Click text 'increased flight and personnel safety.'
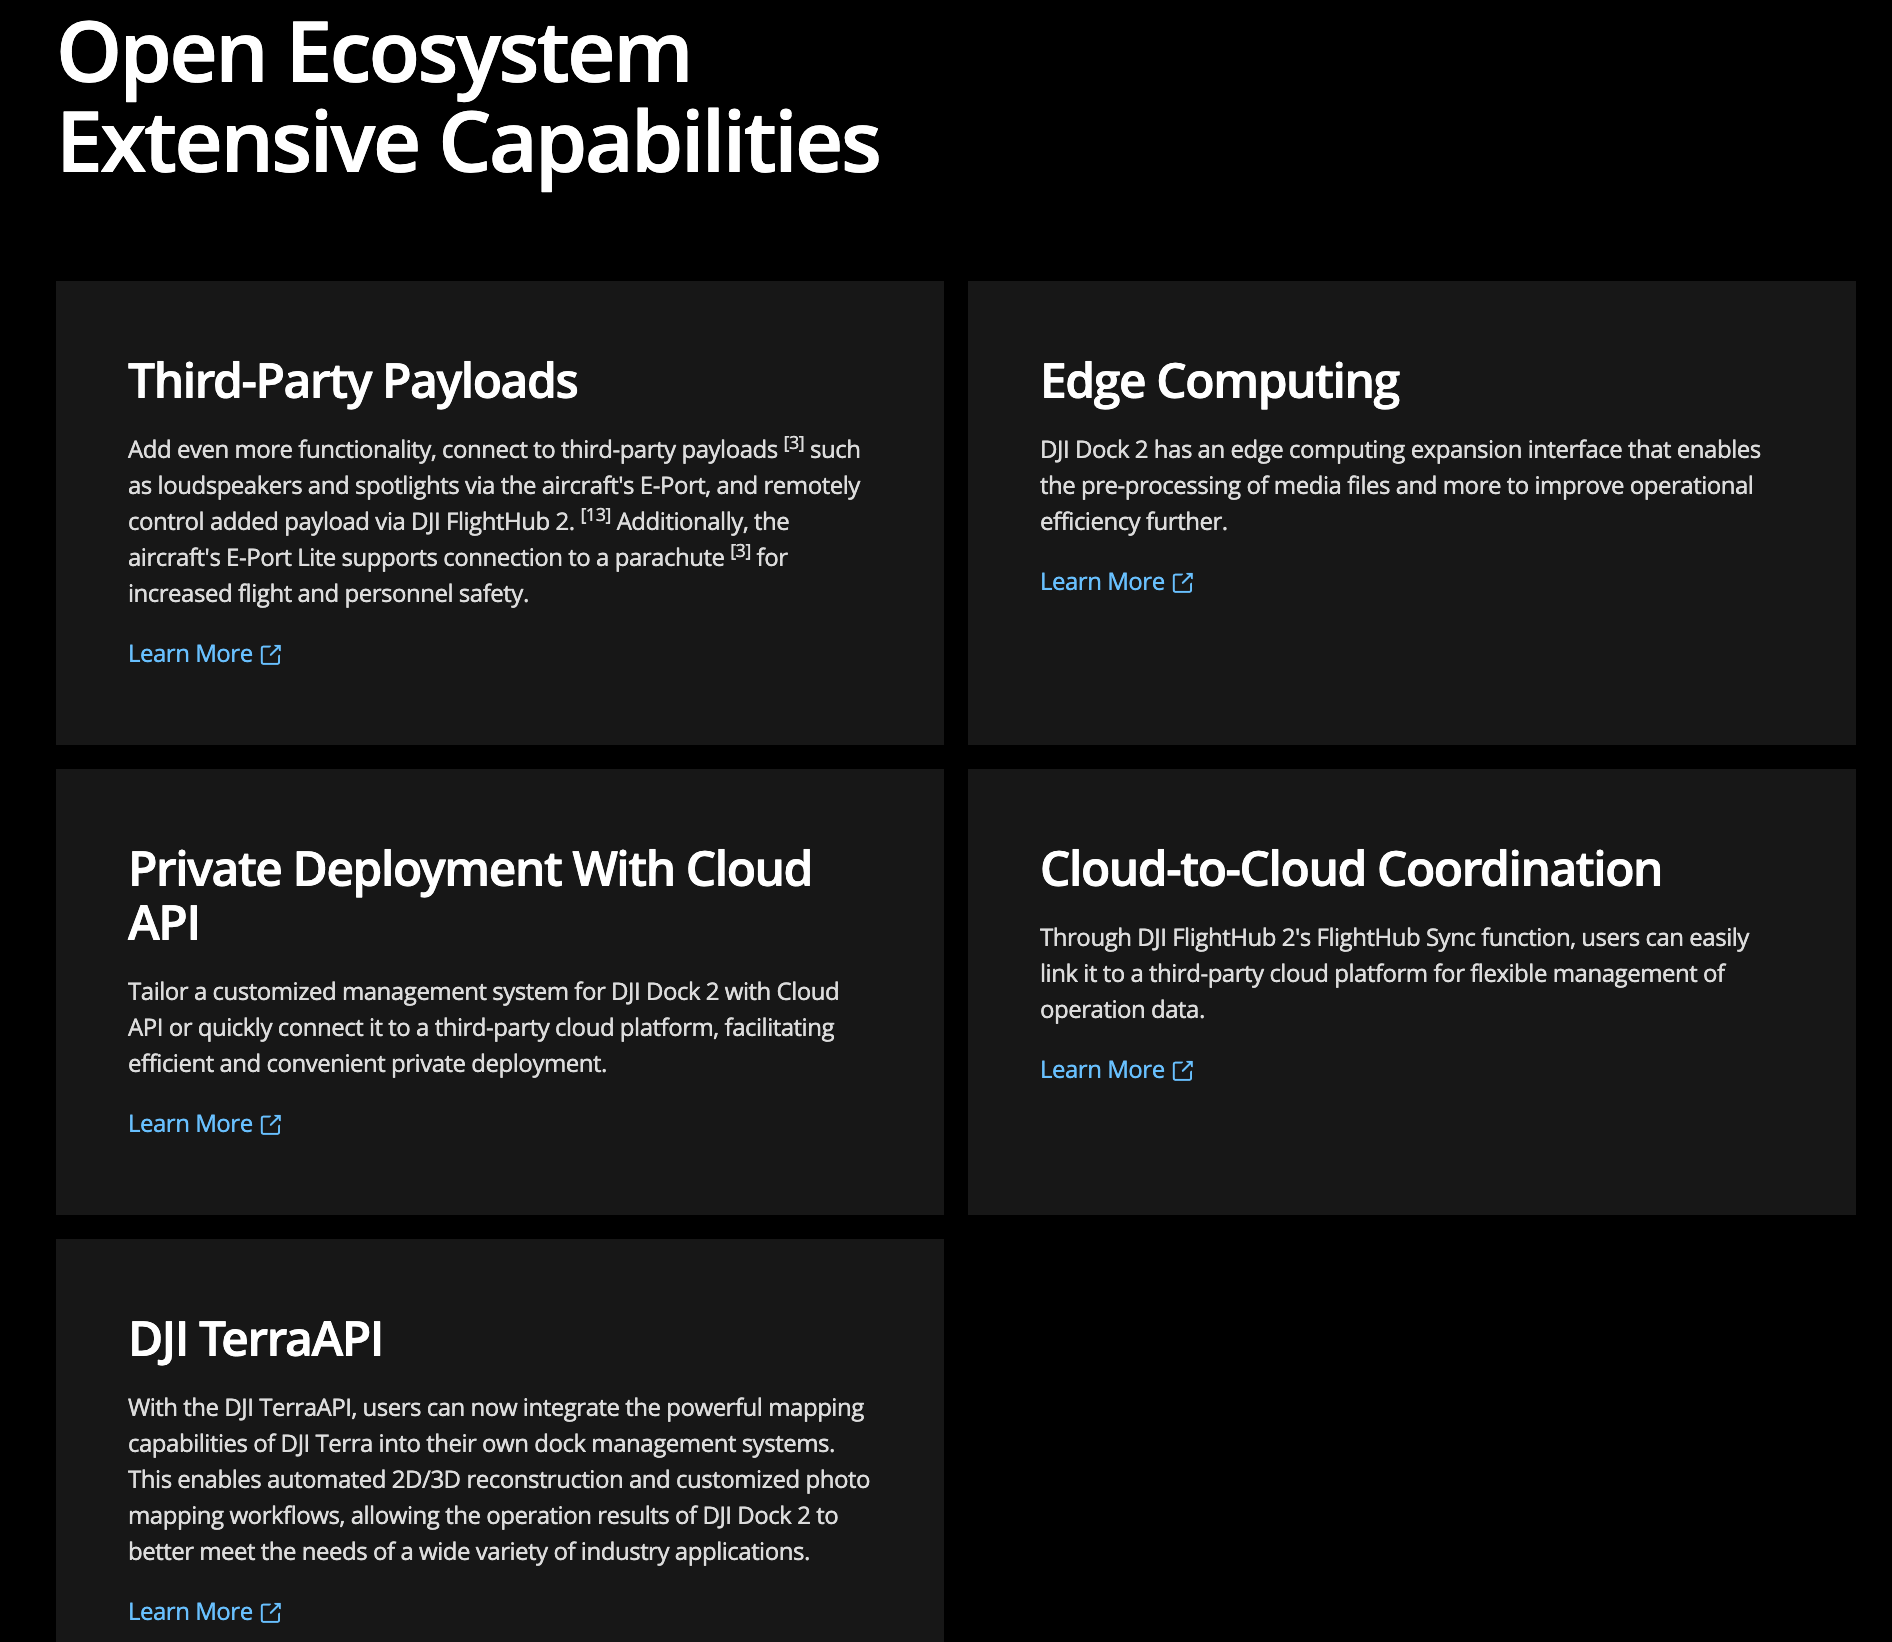This screenshot has height=1642, width=1892. pyautogui.click(x=328, y=594)
